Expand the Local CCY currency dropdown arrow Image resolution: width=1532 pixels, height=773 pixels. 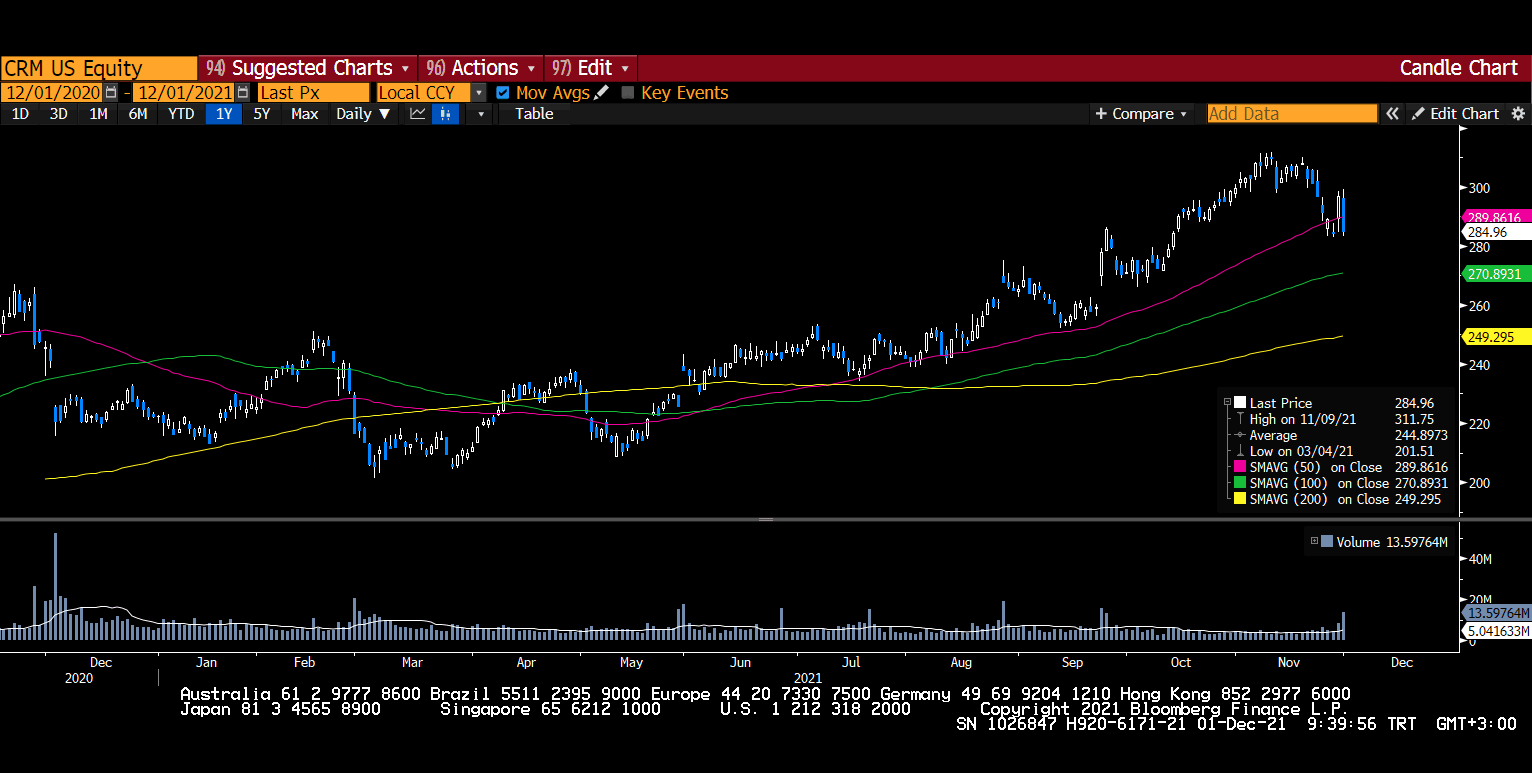click(x=479, y=92)
